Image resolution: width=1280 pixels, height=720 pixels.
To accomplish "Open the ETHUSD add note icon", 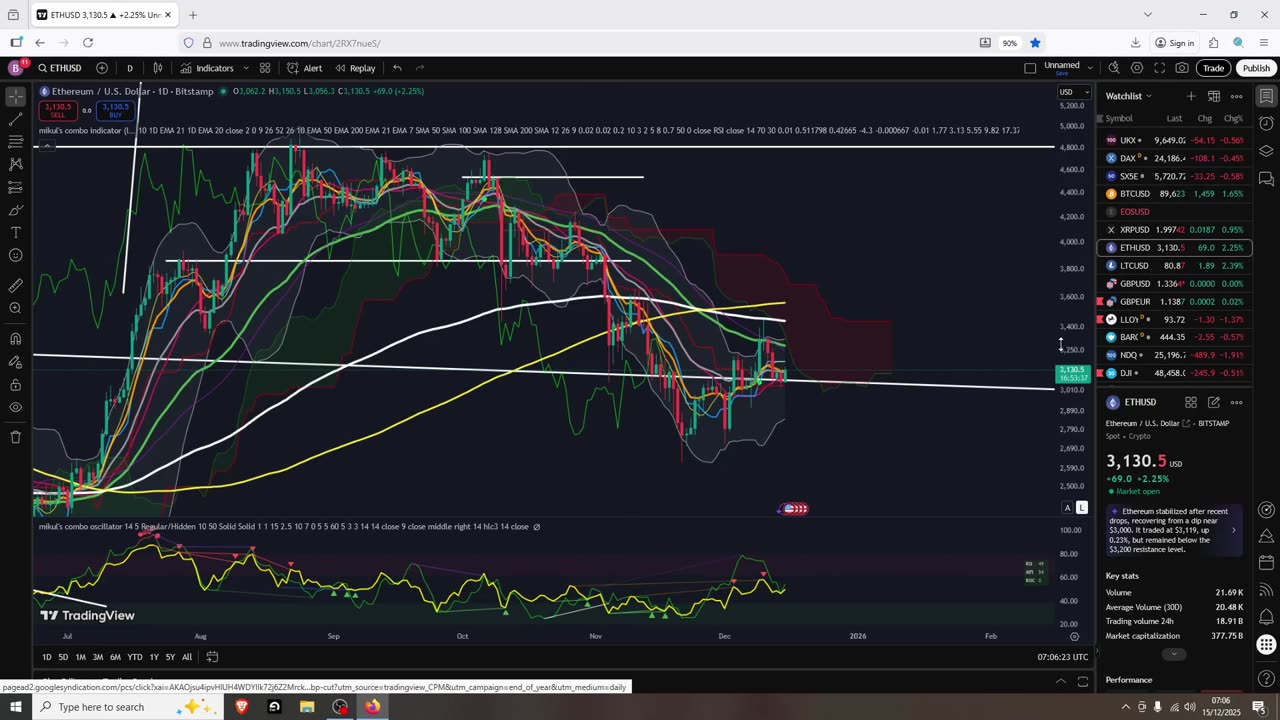I will pyautogui.click(x=1213, y=402).
